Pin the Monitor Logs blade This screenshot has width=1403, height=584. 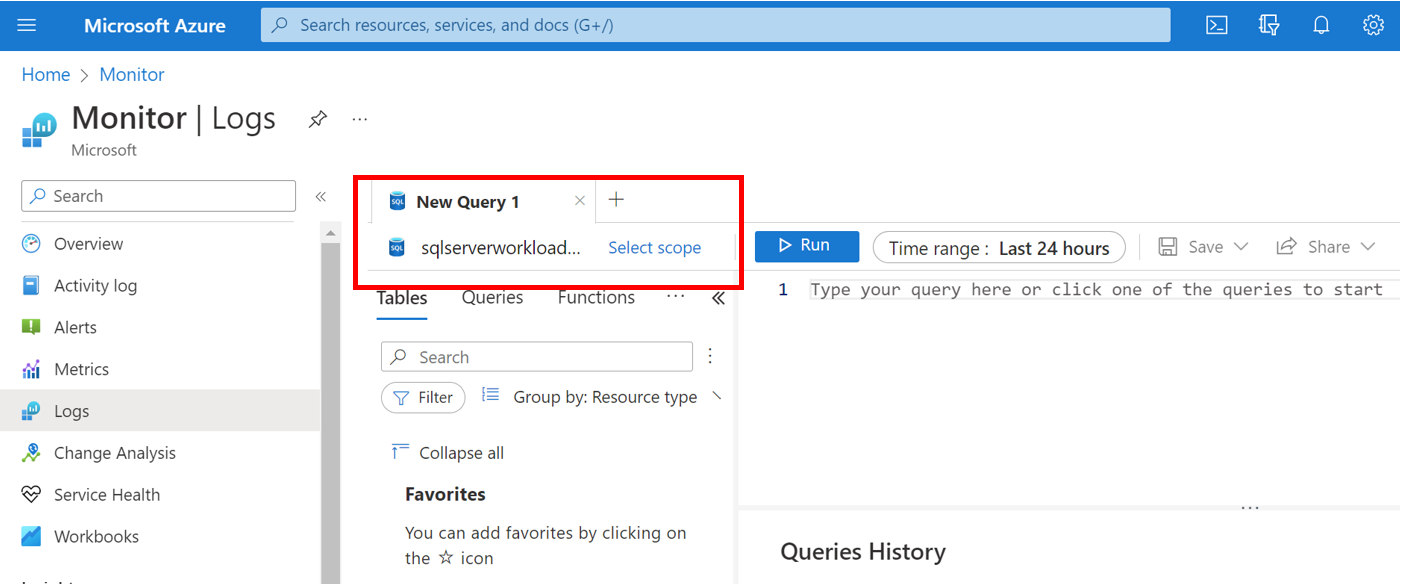(x=317, y=119)
